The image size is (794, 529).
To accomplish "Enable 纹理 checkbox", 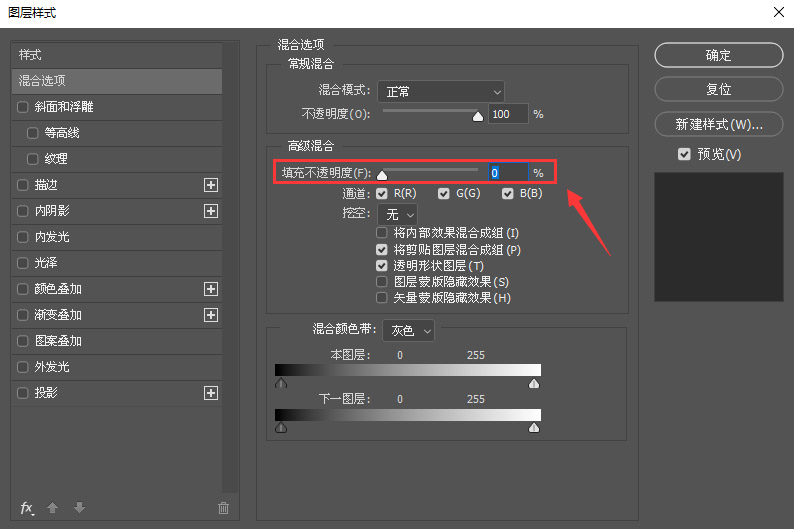I will (x=33, y=159).
